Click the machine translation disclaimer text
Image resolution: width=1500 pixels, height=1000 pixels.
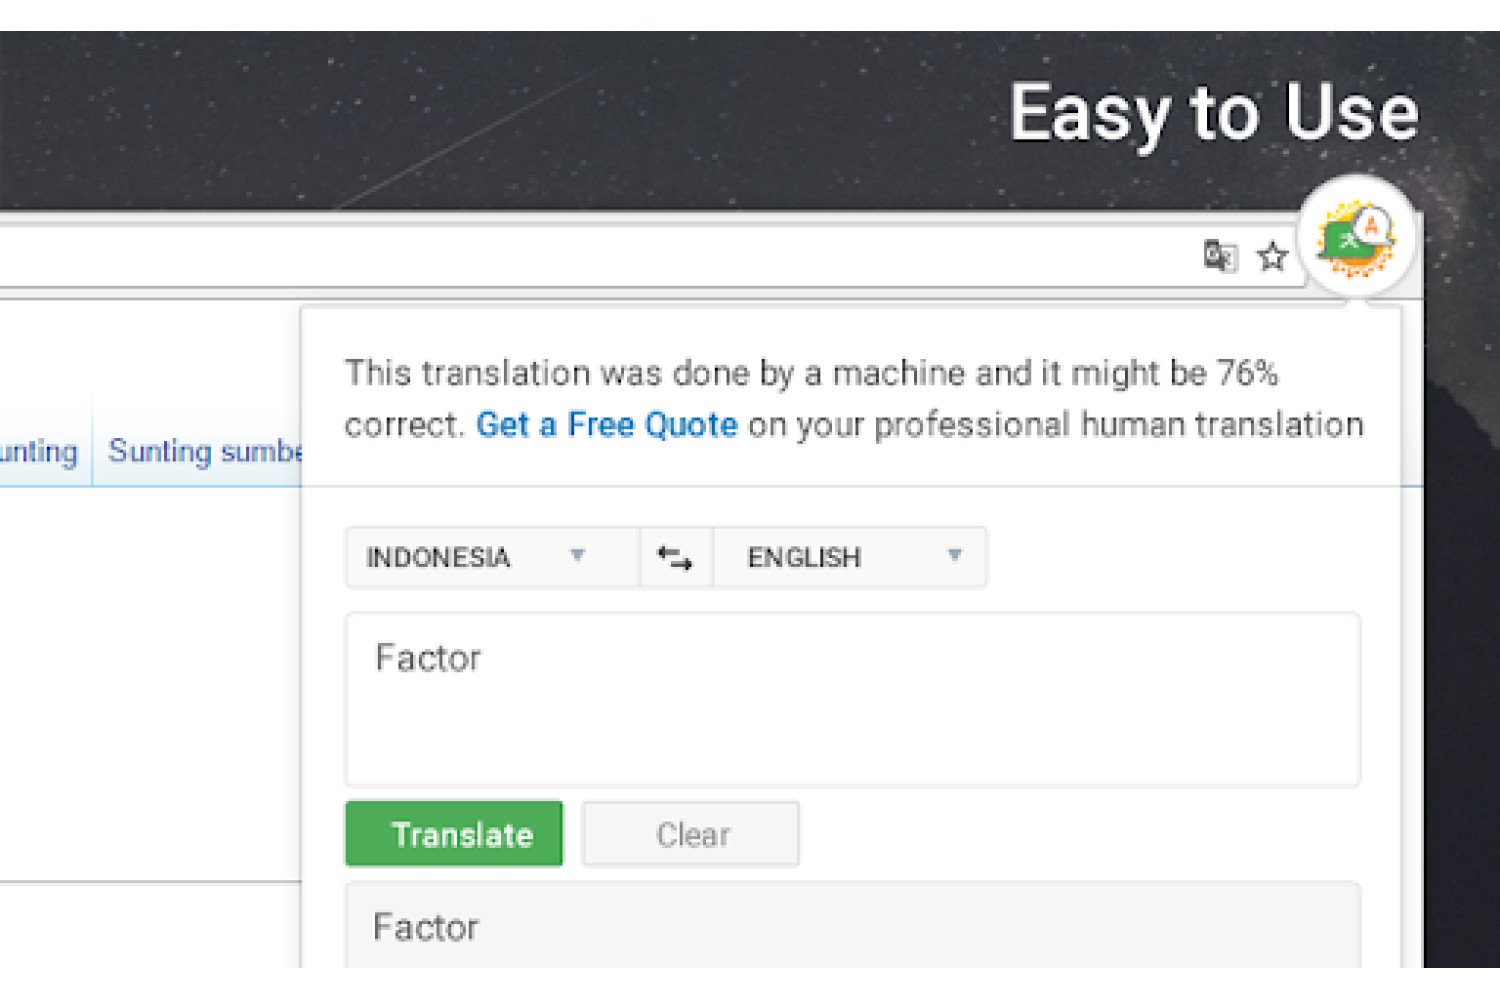[854, 399]
